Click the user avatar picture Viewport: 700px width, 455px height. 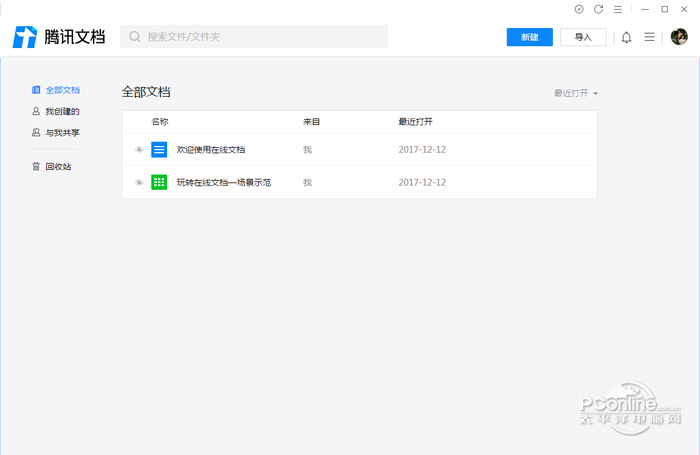(679, 37)
